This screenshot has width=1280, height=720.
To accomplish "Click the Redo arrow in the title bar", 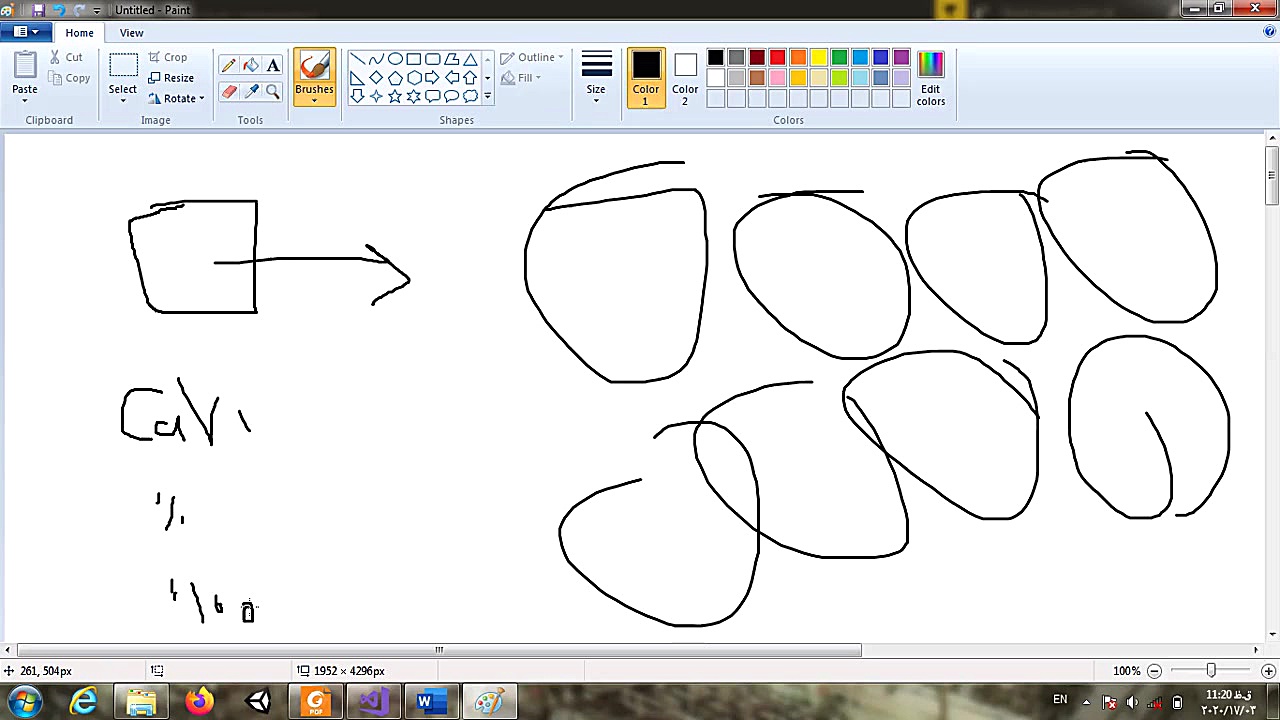I will coord(80,10).
